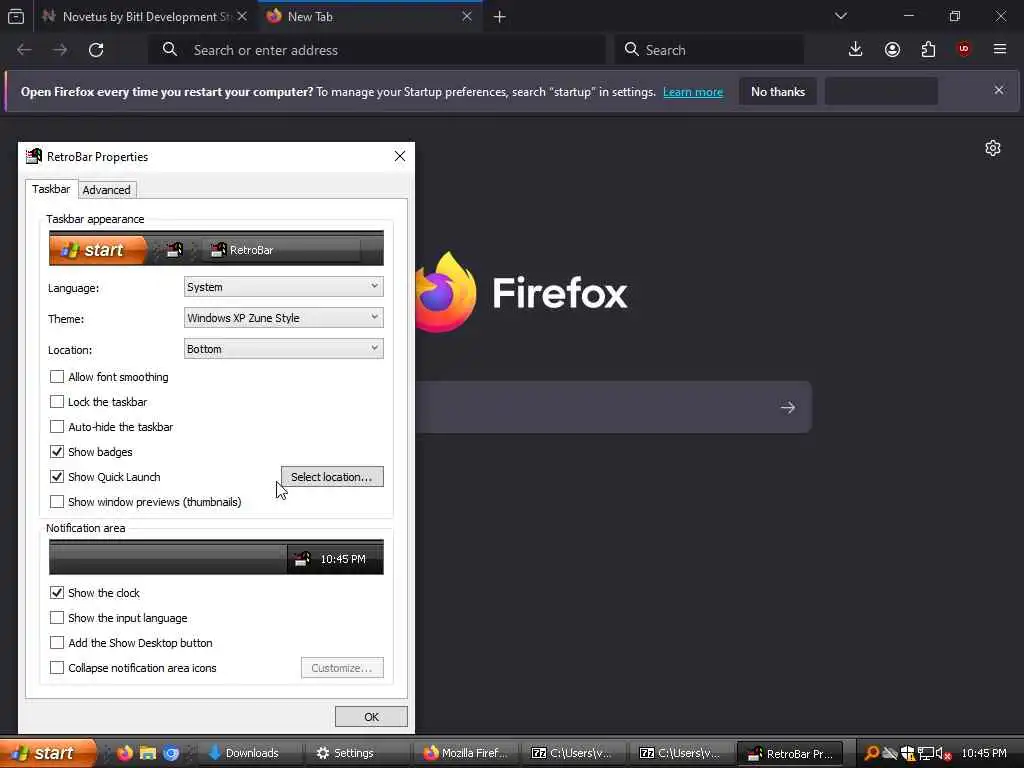The image size is (1024, 768).
Task: Click the taskbar clock showing 10:45 PM
Action: pos(984,753)
